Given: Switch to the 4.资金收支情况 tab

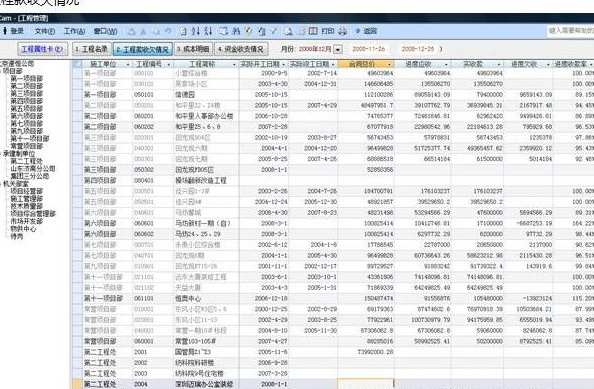Looking at the screenshot, I should [x=241, y=49].
